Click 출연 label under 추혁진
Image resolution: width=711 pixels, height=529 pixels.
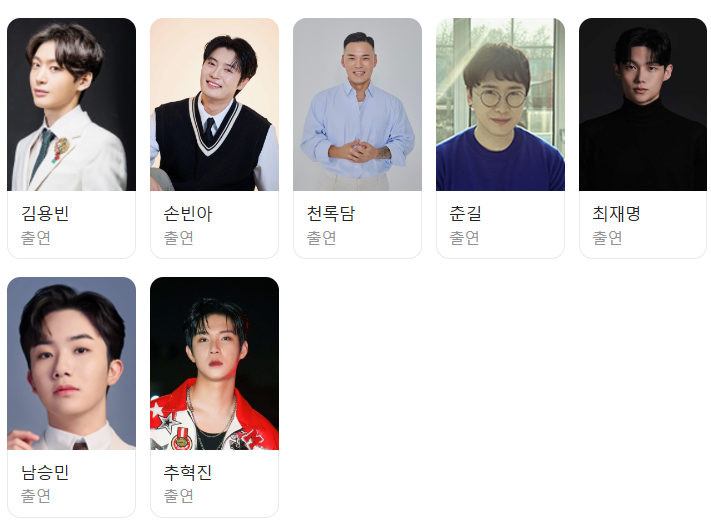coord(179,496)
